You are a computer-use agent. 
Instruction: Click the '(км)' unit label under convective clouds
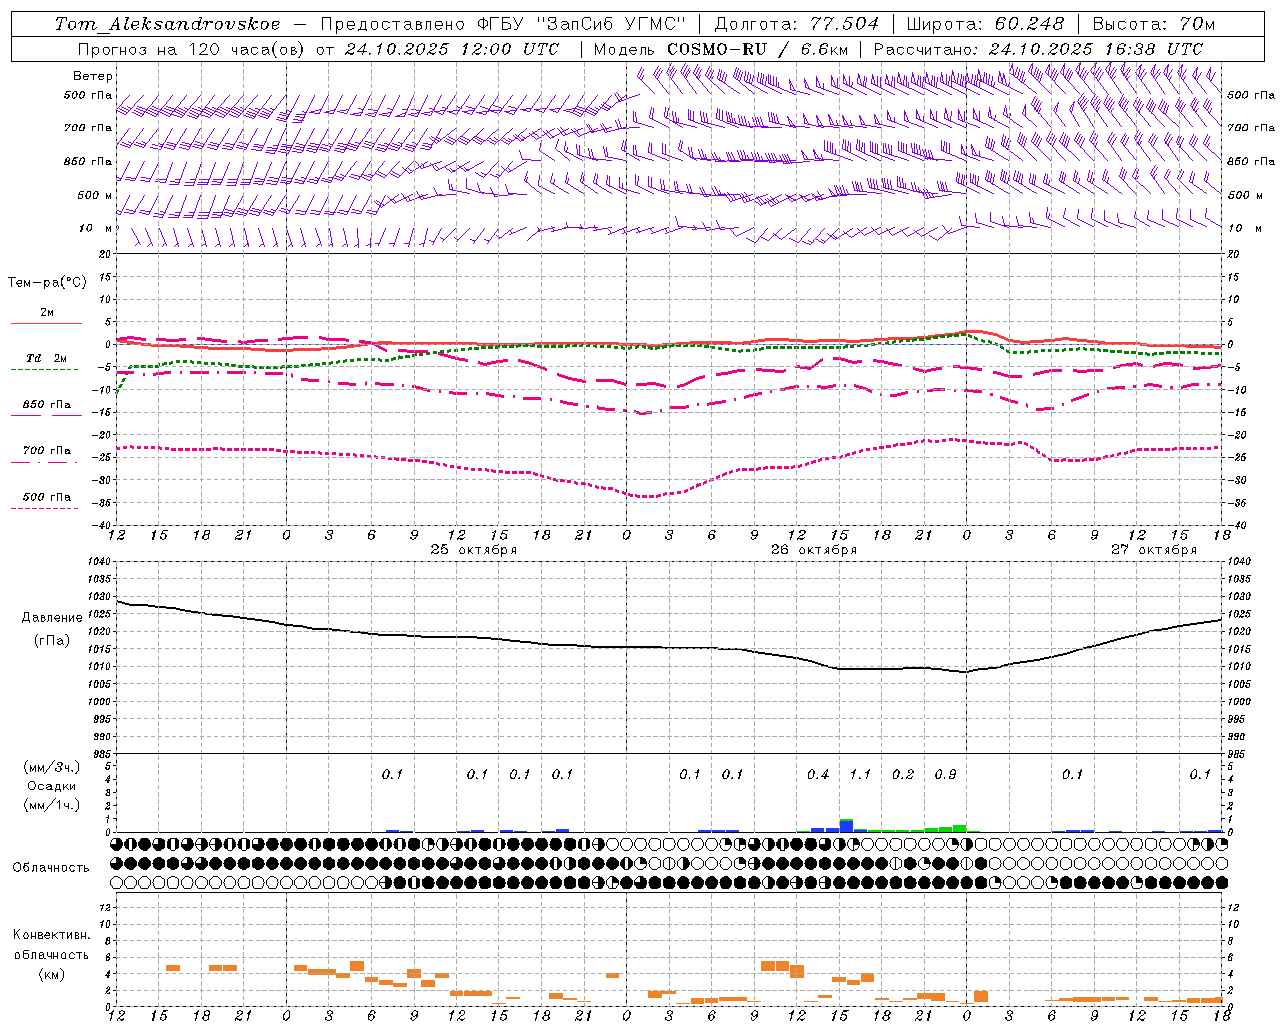51,974
